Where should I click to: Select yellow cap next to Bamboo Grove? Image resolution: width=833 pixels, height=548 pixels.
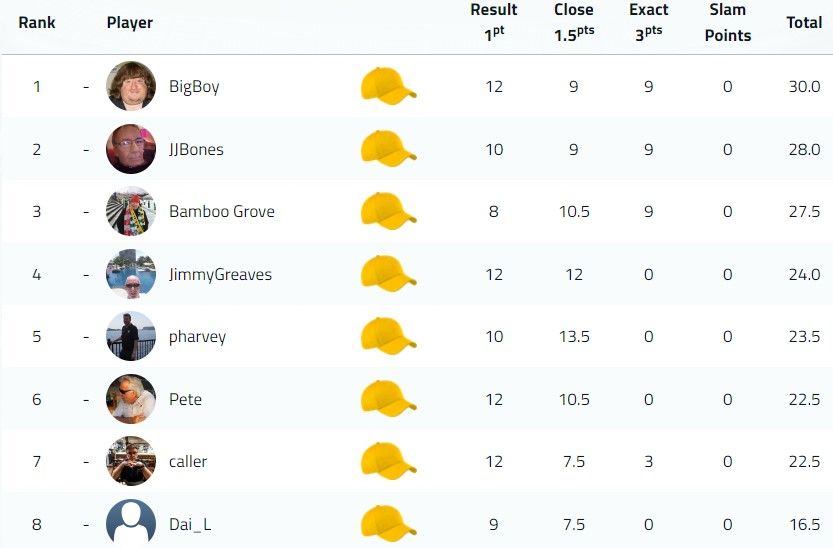(388, 211)
